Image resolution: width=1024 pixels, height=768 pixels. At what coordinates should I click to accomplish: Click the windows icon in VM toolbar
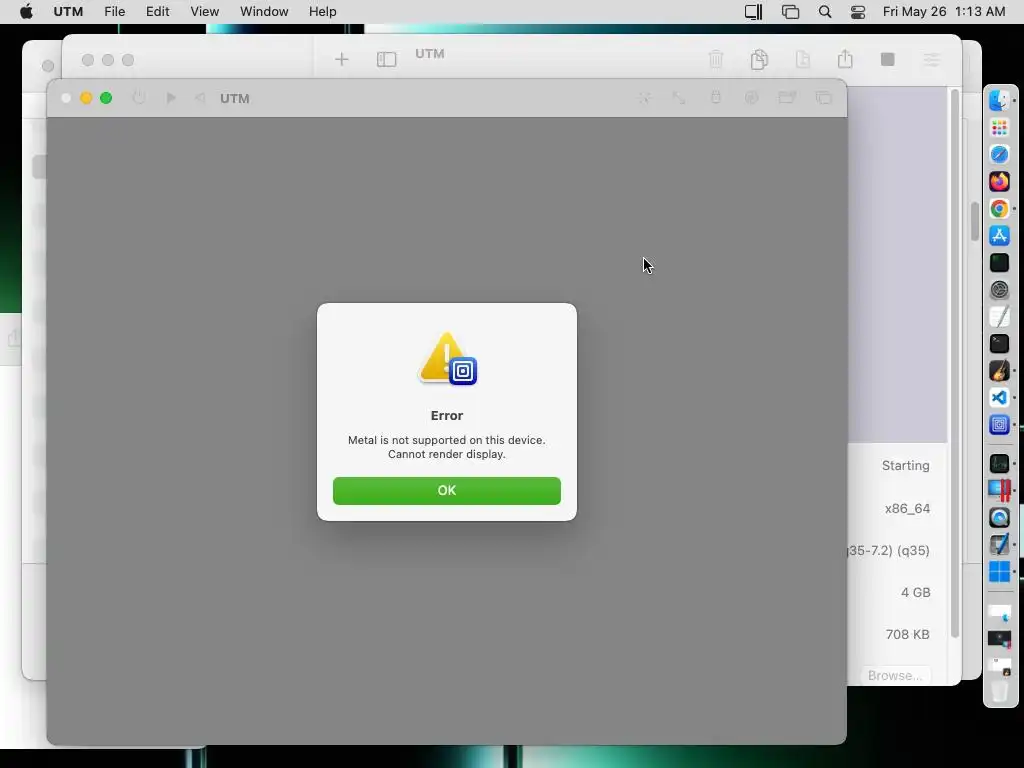[x=824, y=98]
